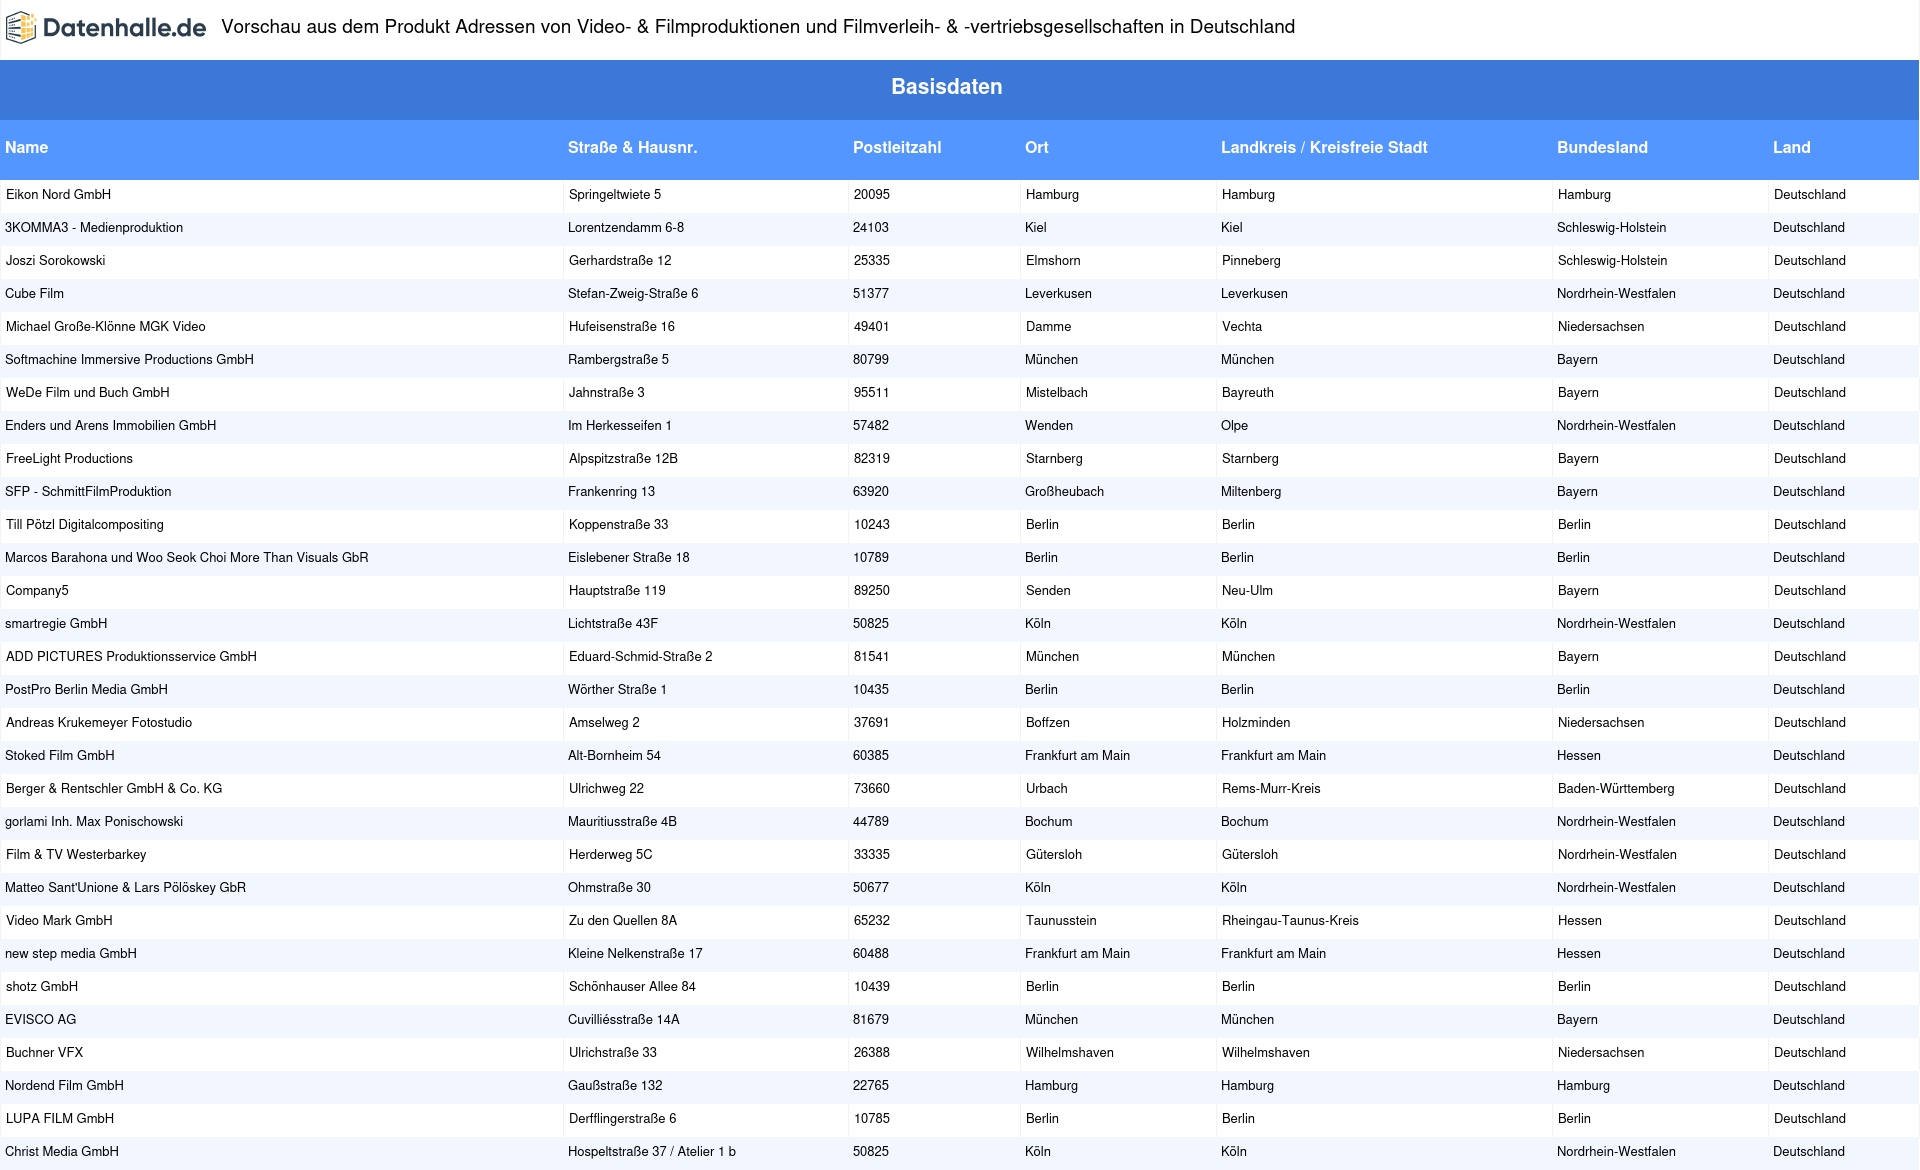Select Michael Große-Klönne MGK Video row name
This screenshot has height=1170, width=1920.
[x=105, y=327]
